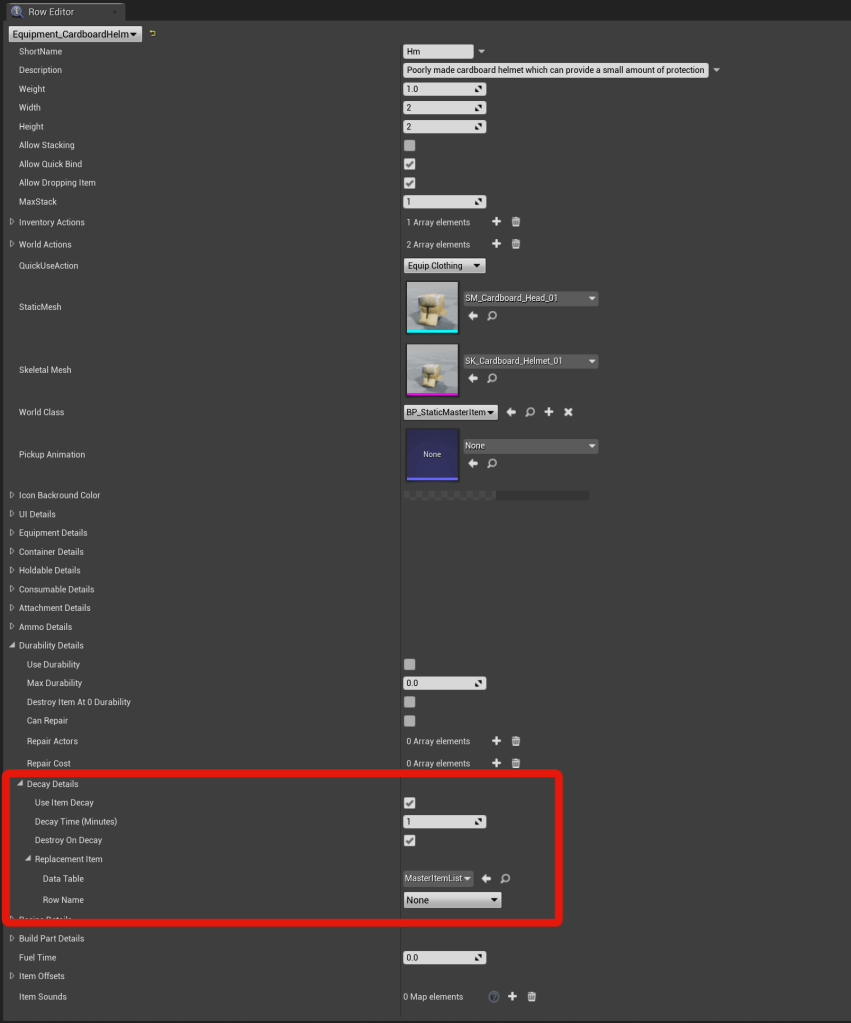Screen dimensions: 851x1023
Task: Empty the Item Sounds map
Action: [532, 997]
